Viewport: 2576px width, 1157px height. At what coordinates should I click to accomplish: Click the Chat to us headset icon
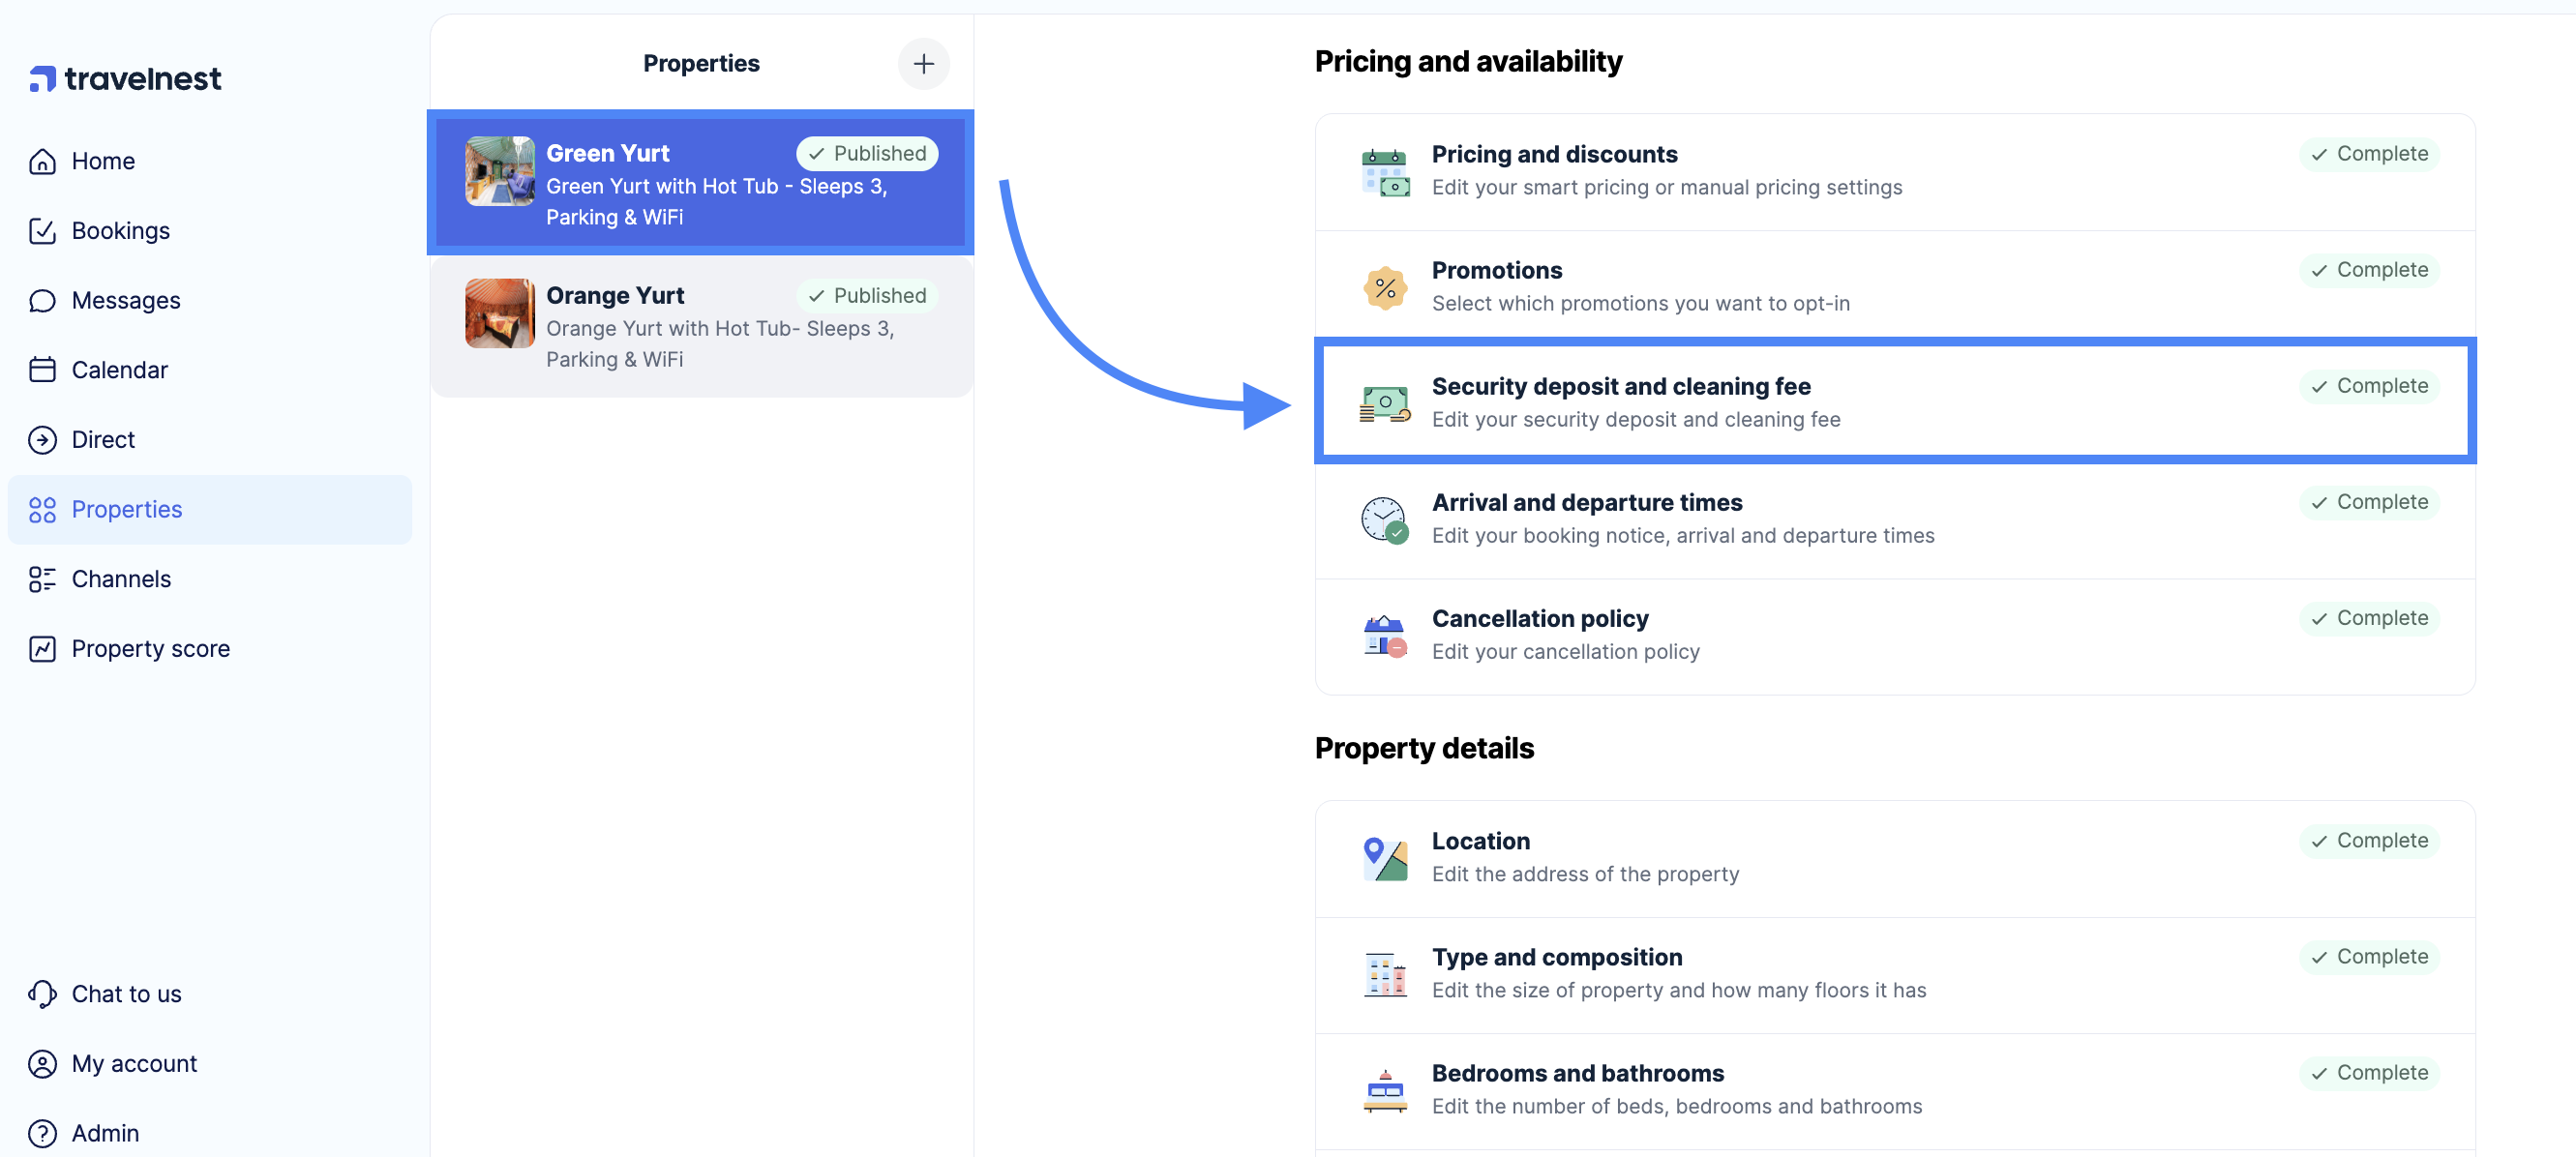point(42,993)
